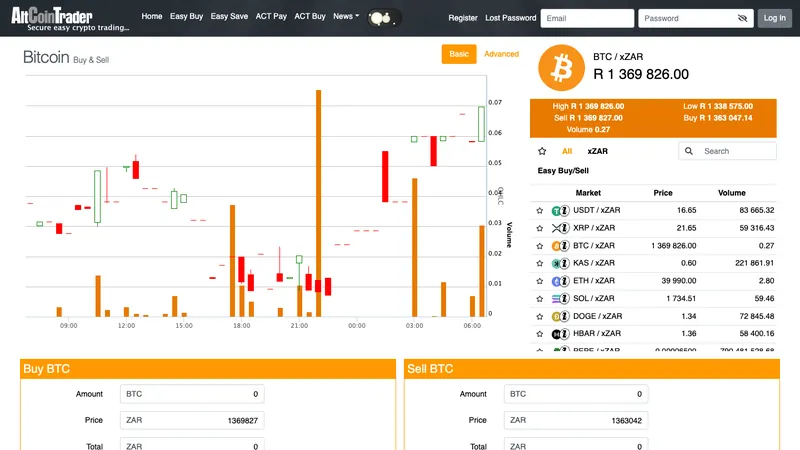The width and height of the screenshot is (800, 450).
Task: Sort by Market column header
Action: (x=588, y=193)
